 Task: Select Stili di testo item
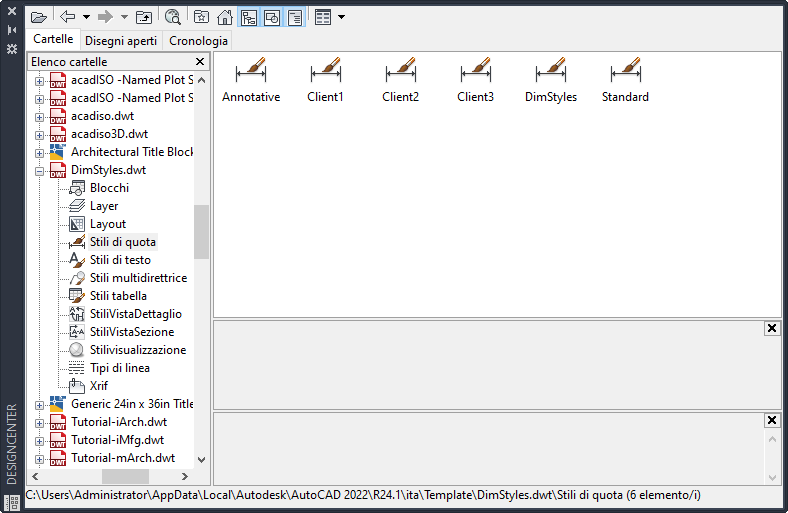(x=120, y=260)
